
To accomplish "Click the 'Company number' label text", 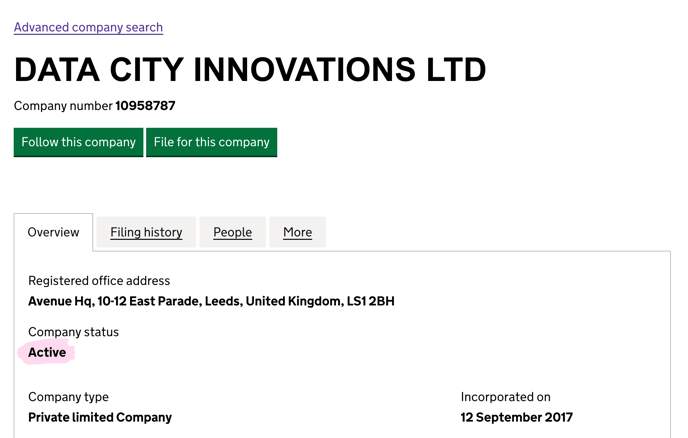I will click(x=63, y=106).
